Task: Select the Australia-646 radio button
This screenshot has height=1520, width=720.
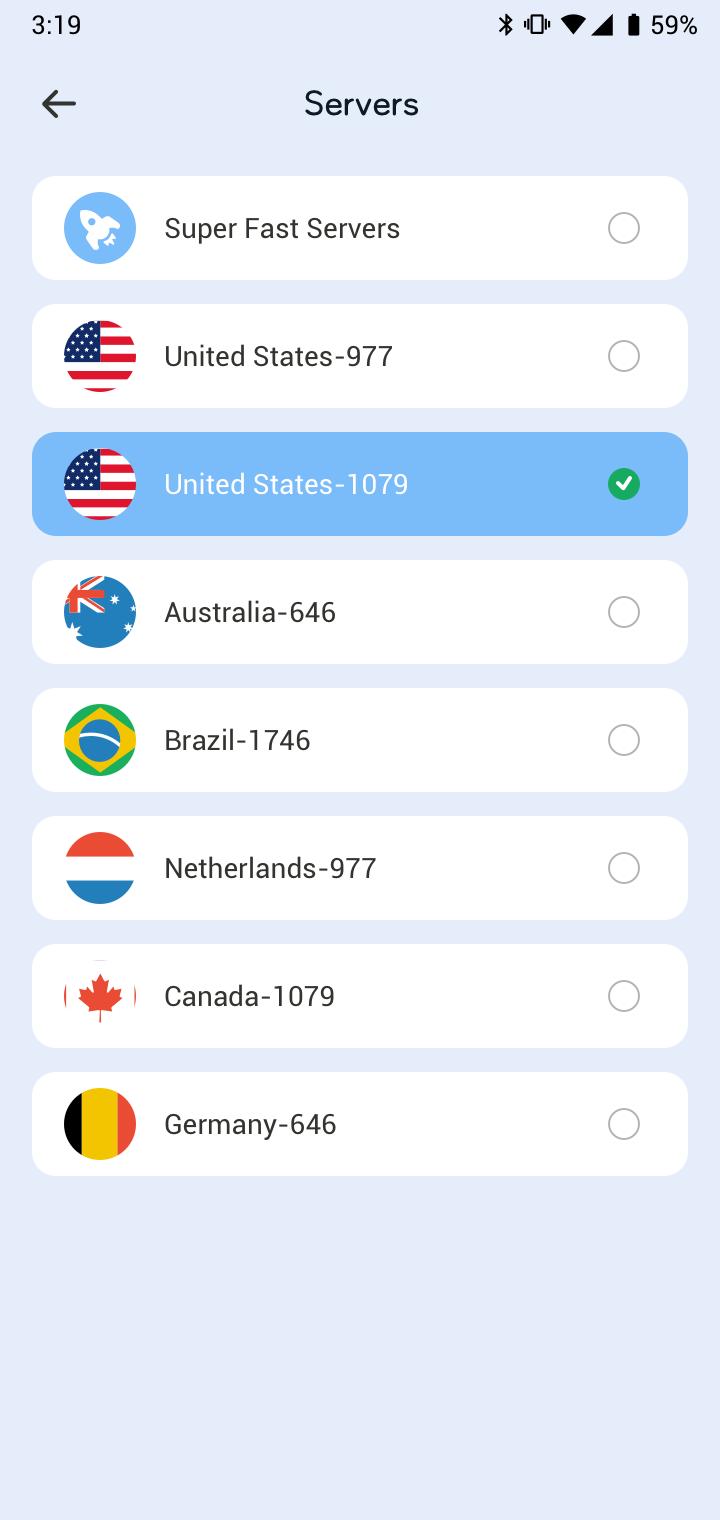Action: click(x=624, y=612)
